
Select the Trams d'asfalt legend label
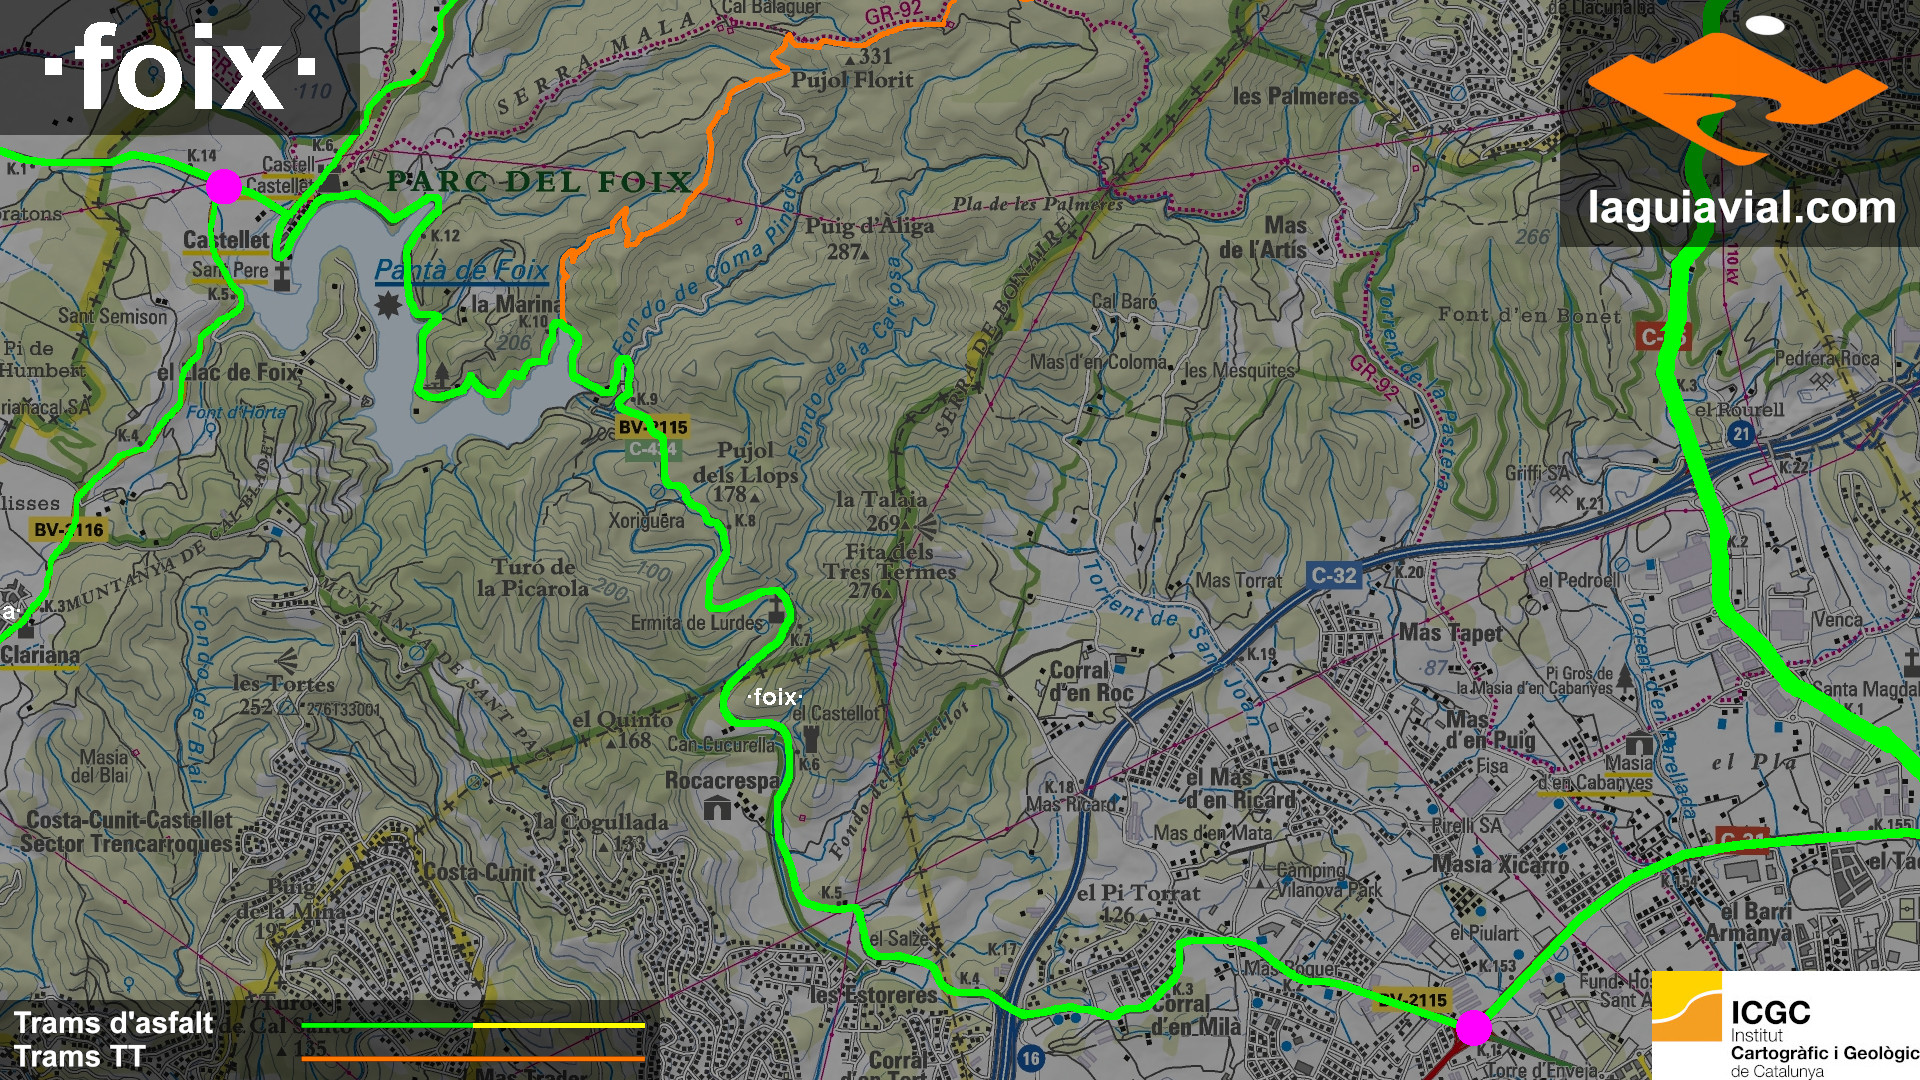point(113,1023)
